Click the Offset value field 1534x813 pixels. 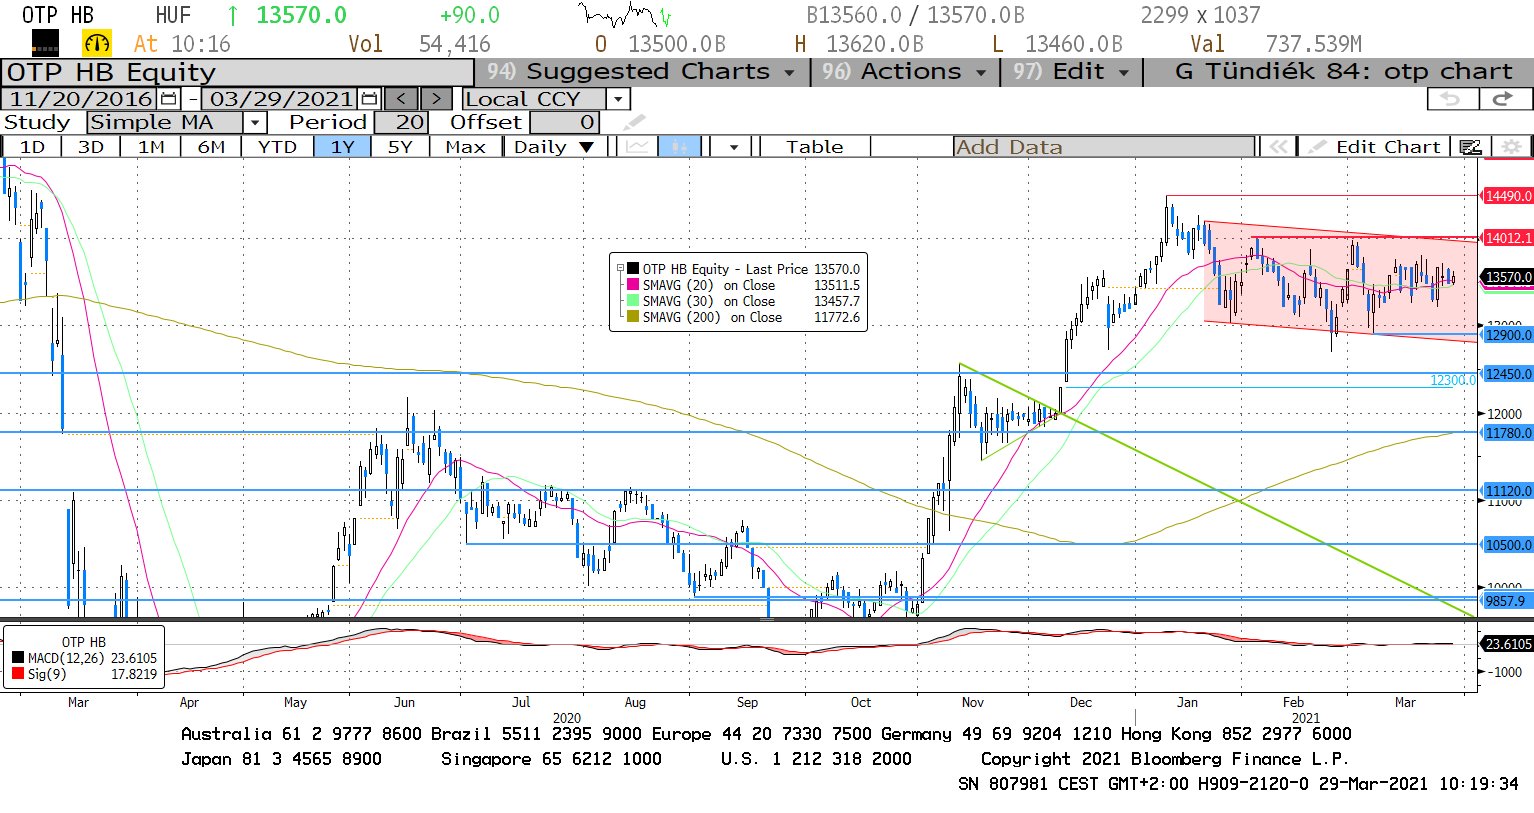click(565, 123)
